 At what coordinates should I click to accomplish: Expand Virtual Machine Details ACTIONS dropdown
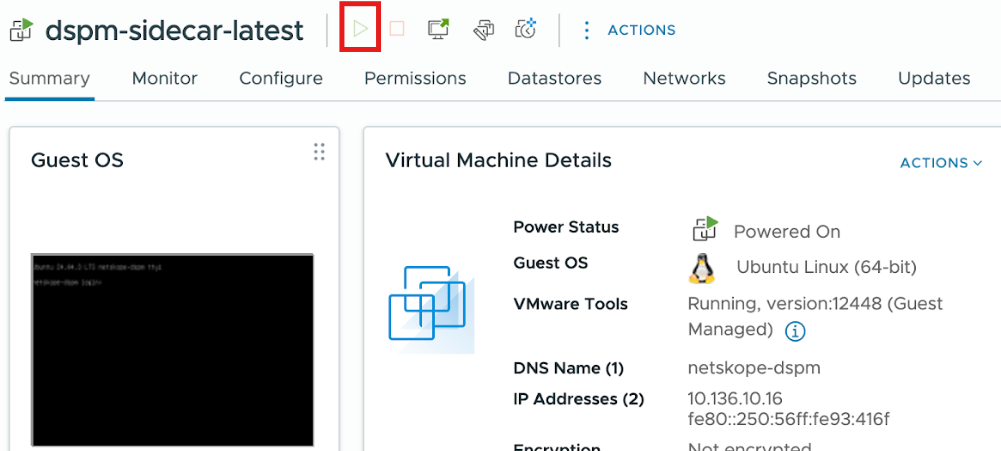tap(941, 163)
